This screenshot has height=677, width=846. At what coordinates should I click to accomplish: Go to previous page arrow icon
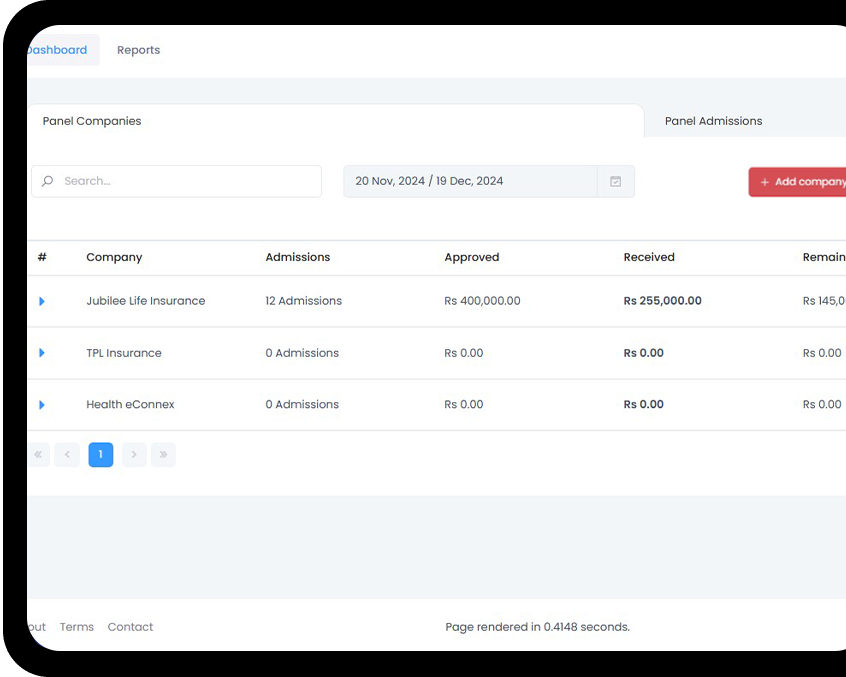[67, 455]
